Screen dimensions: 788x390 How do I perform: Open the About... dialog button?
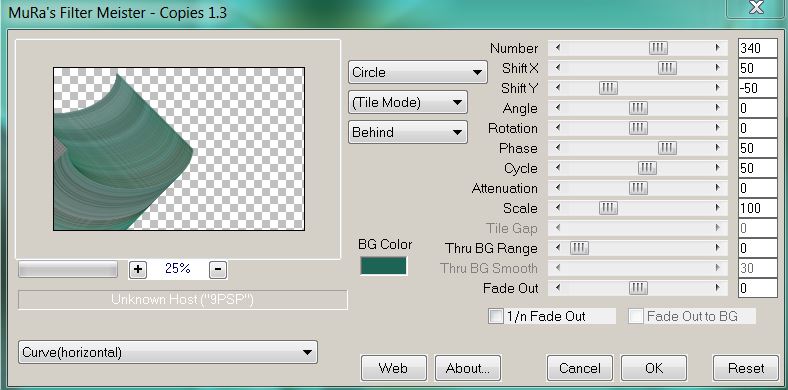(468, 368)
